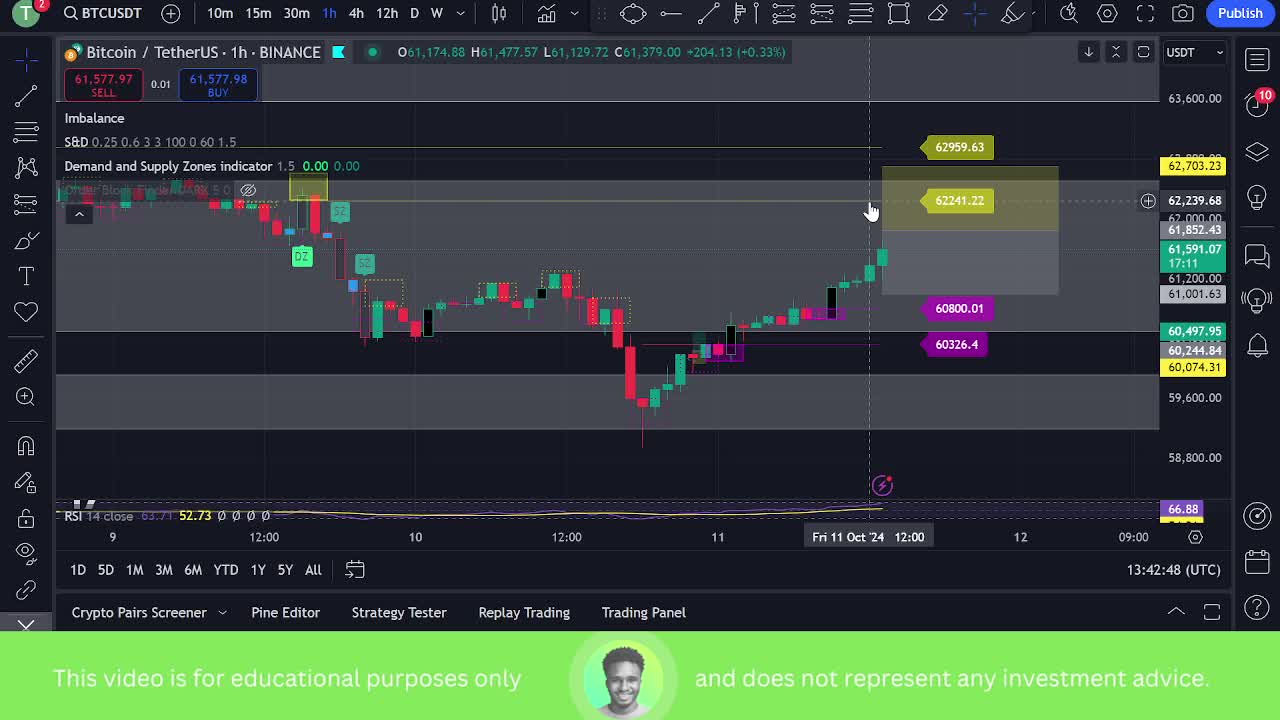Image resolution: width=1280 pixels, height=720 pixels.
Task: Select the 4h timeframe
Action: click(x=356, y=13)
